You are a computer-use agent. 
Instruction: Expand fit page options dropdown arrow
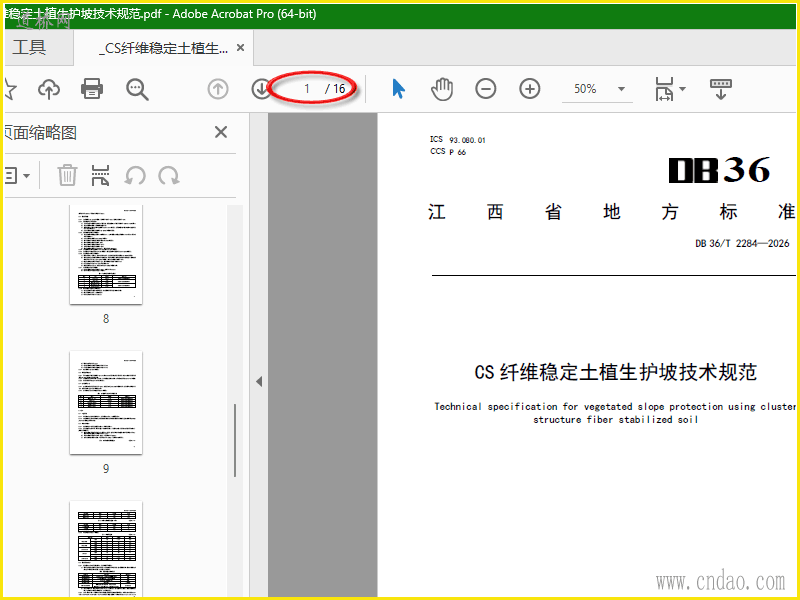pyautogui.click(x=683, y=89)
